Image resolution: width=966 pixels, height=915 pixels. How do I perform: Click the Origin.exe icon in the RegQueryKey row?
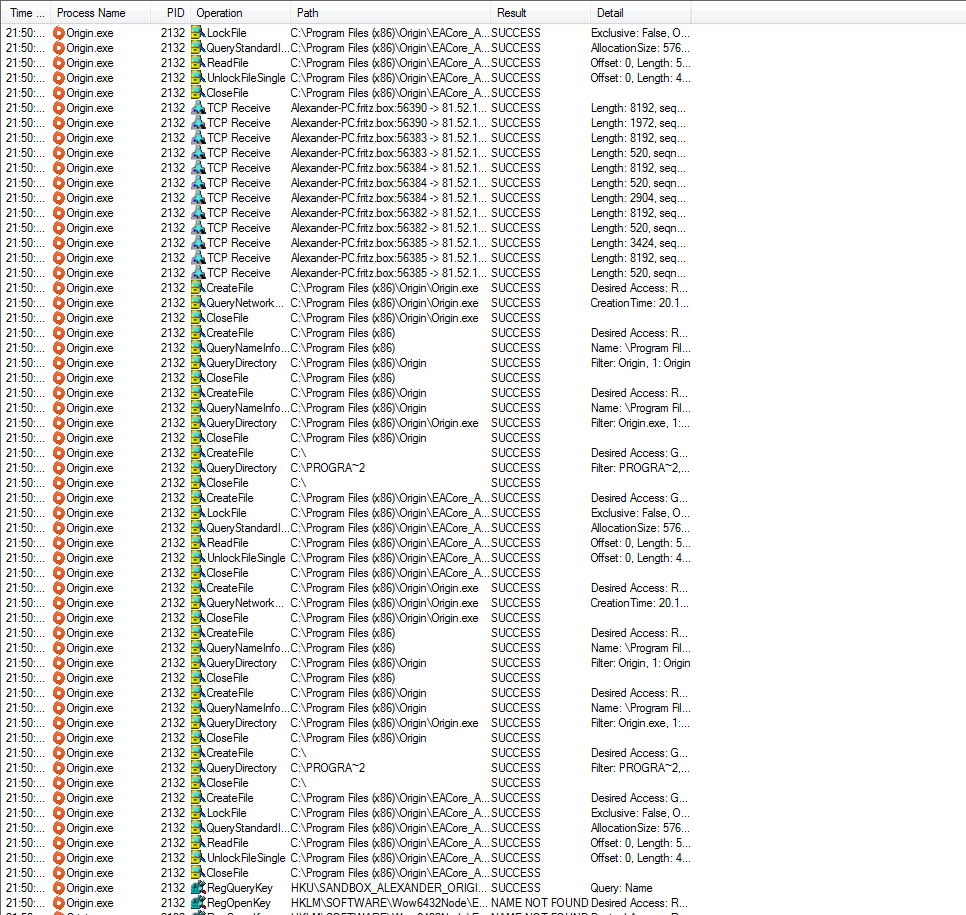[59, 888]
